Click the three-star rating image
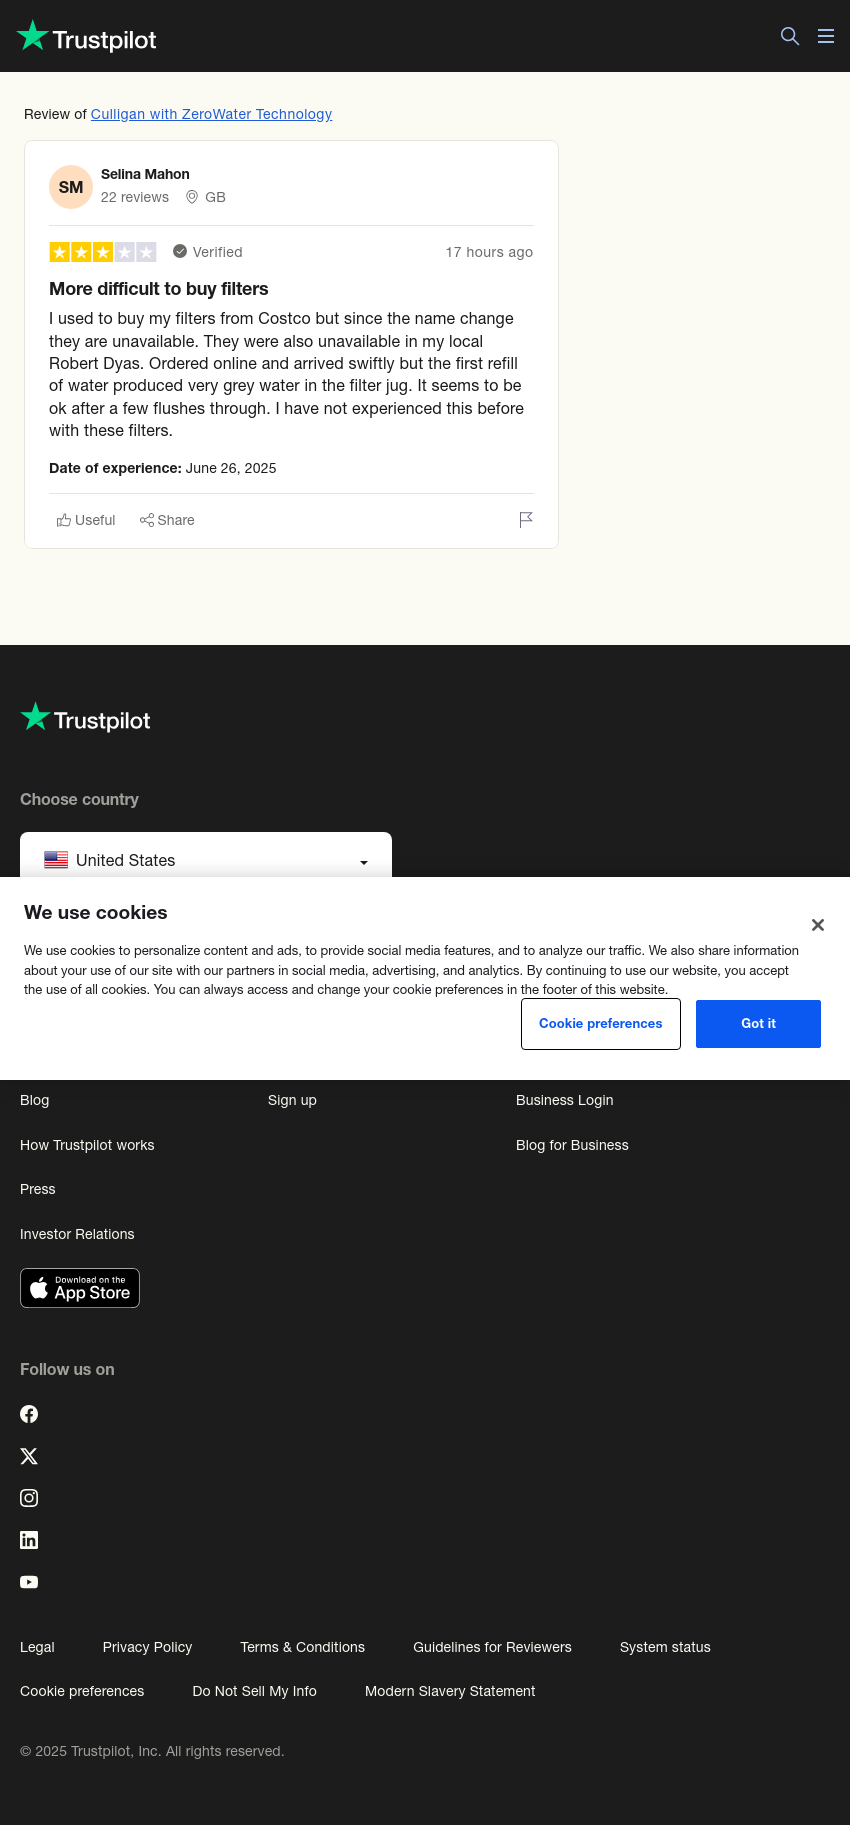850x1825 pixels. (x=103, y=252)
